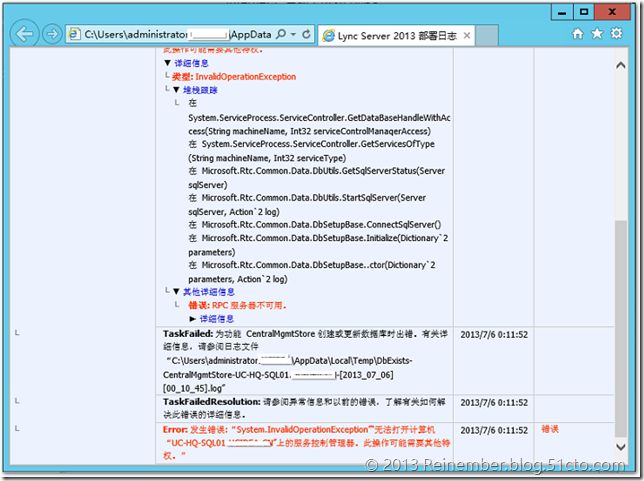Click the vertical scrollbar thumb
The width and height of the screenshot is (644, 481).
pyautogui.click(x=621, y=329)
